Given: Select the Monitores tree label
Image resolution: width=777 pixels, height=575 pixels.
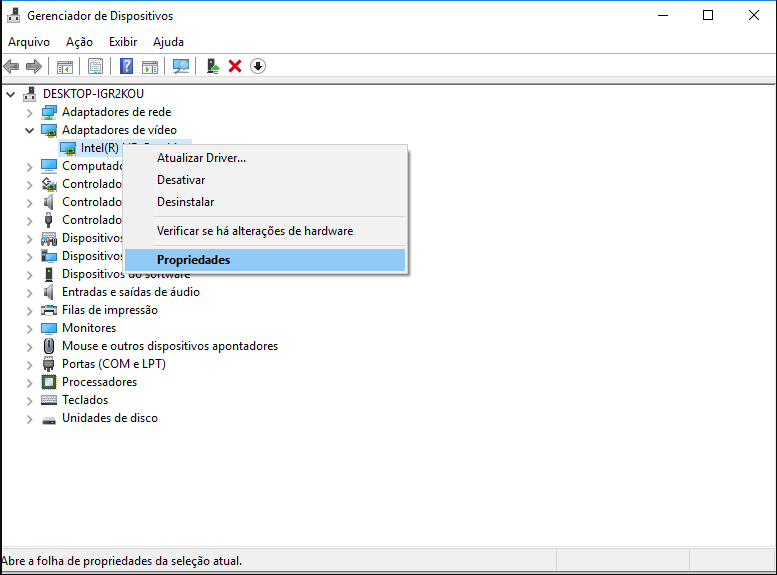Looking at the screenshot, I should pos(89,328).
